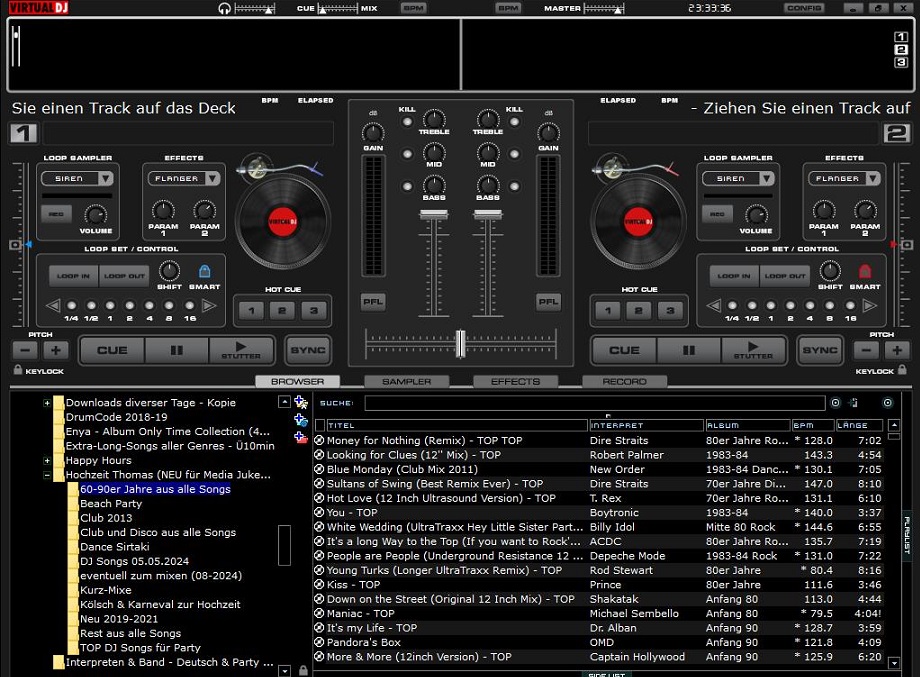Collapse the Hochzeit Thomas folder
The height and width of the screenshot is (677, 920).
[x=47, y=475]
